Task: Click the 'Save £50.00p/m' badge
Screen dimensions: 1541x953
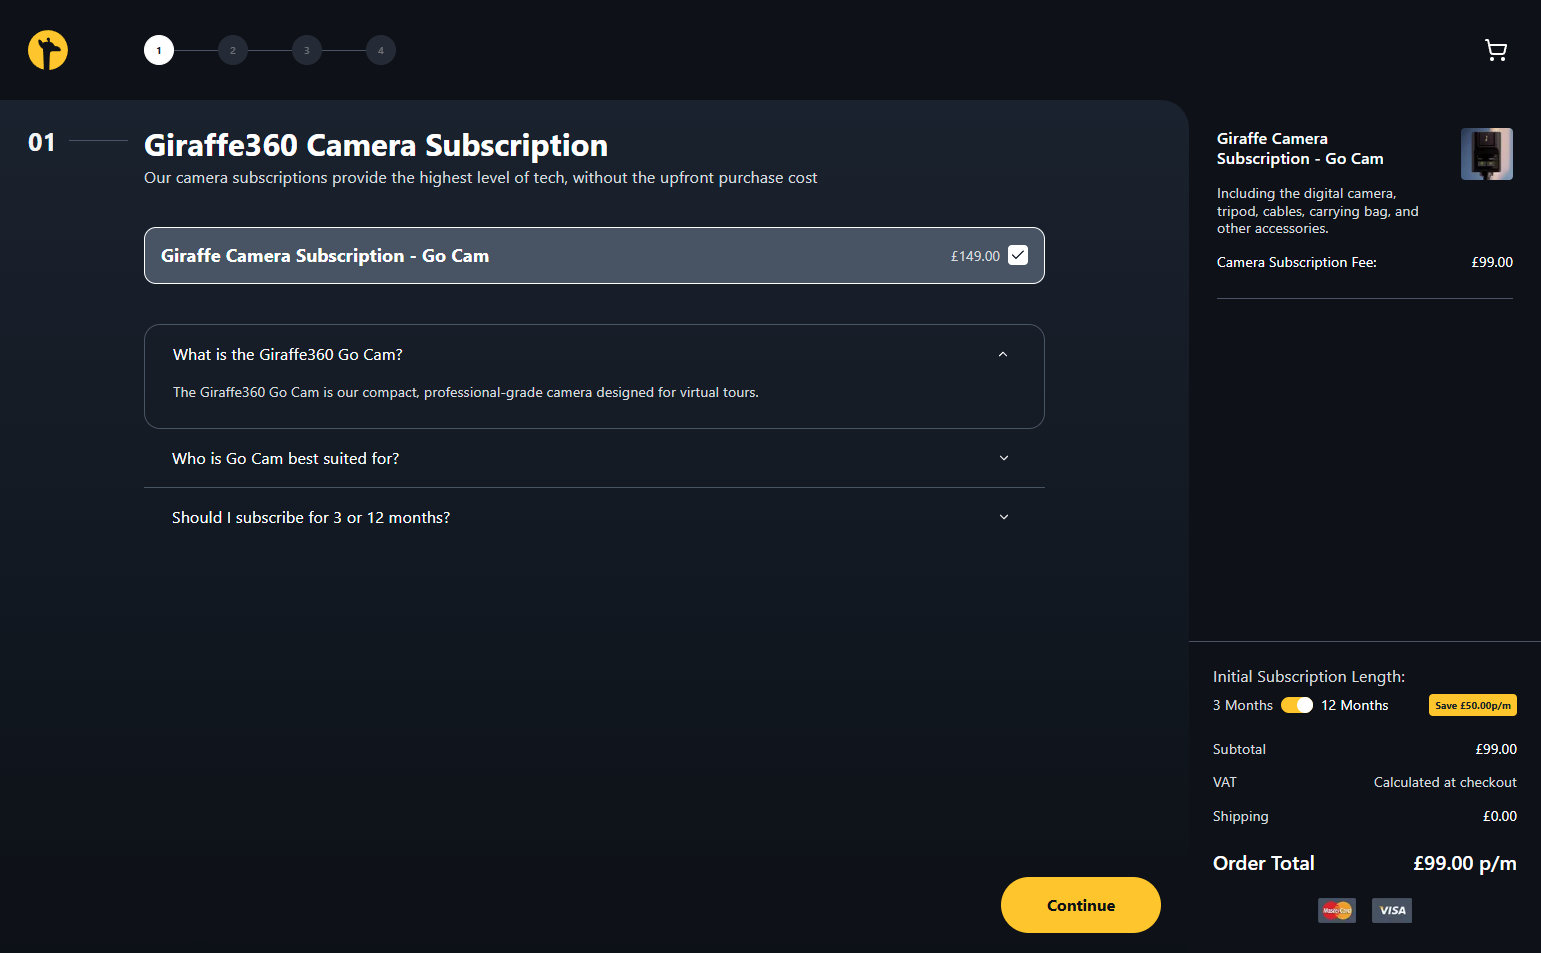Action: pos(1472,705)
